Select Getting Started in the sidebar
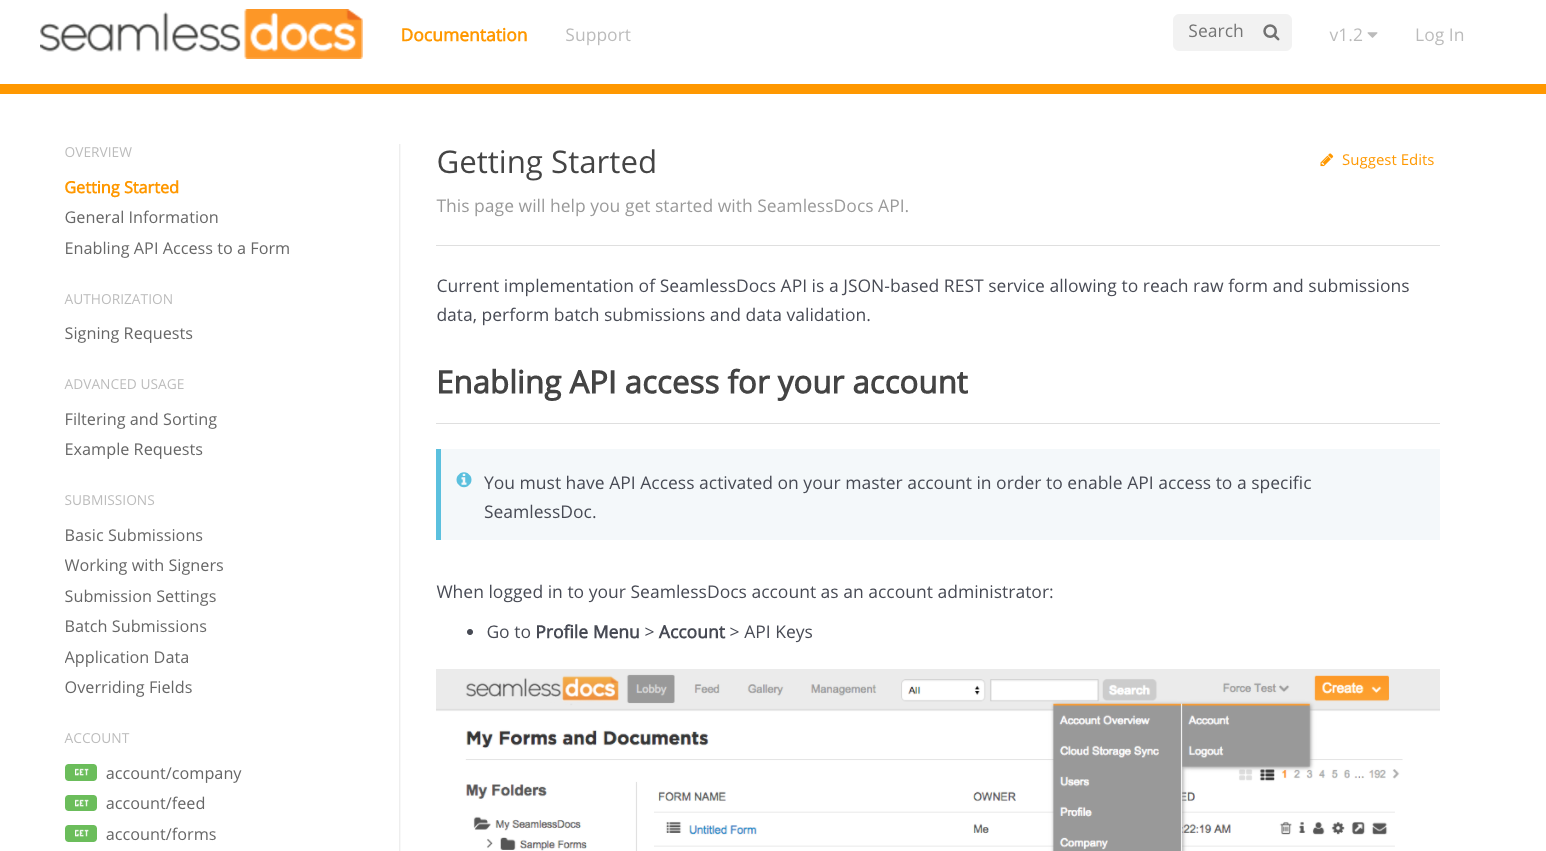 pyautogui.click(x=122, y=187)
